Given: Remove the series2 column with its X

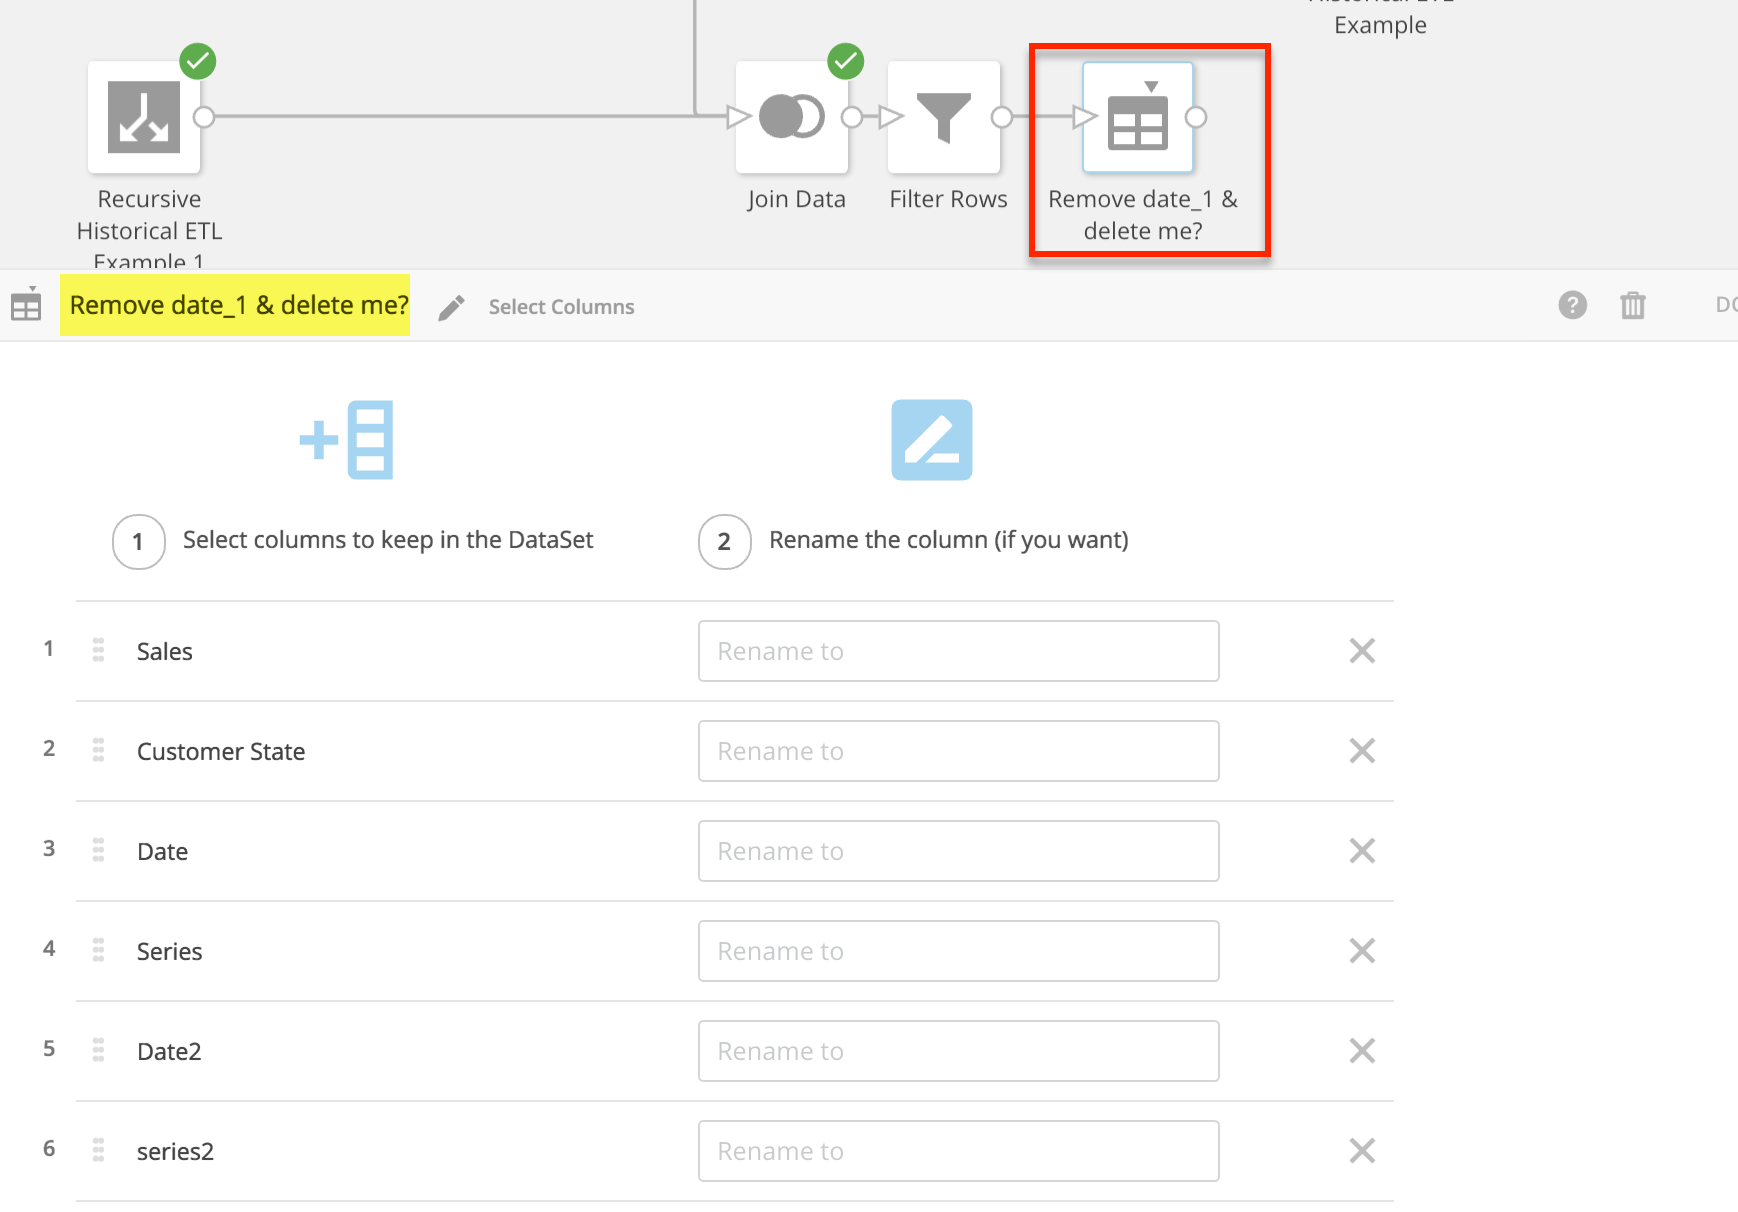Looking at the screenshot, I should coord(1361,1151).
